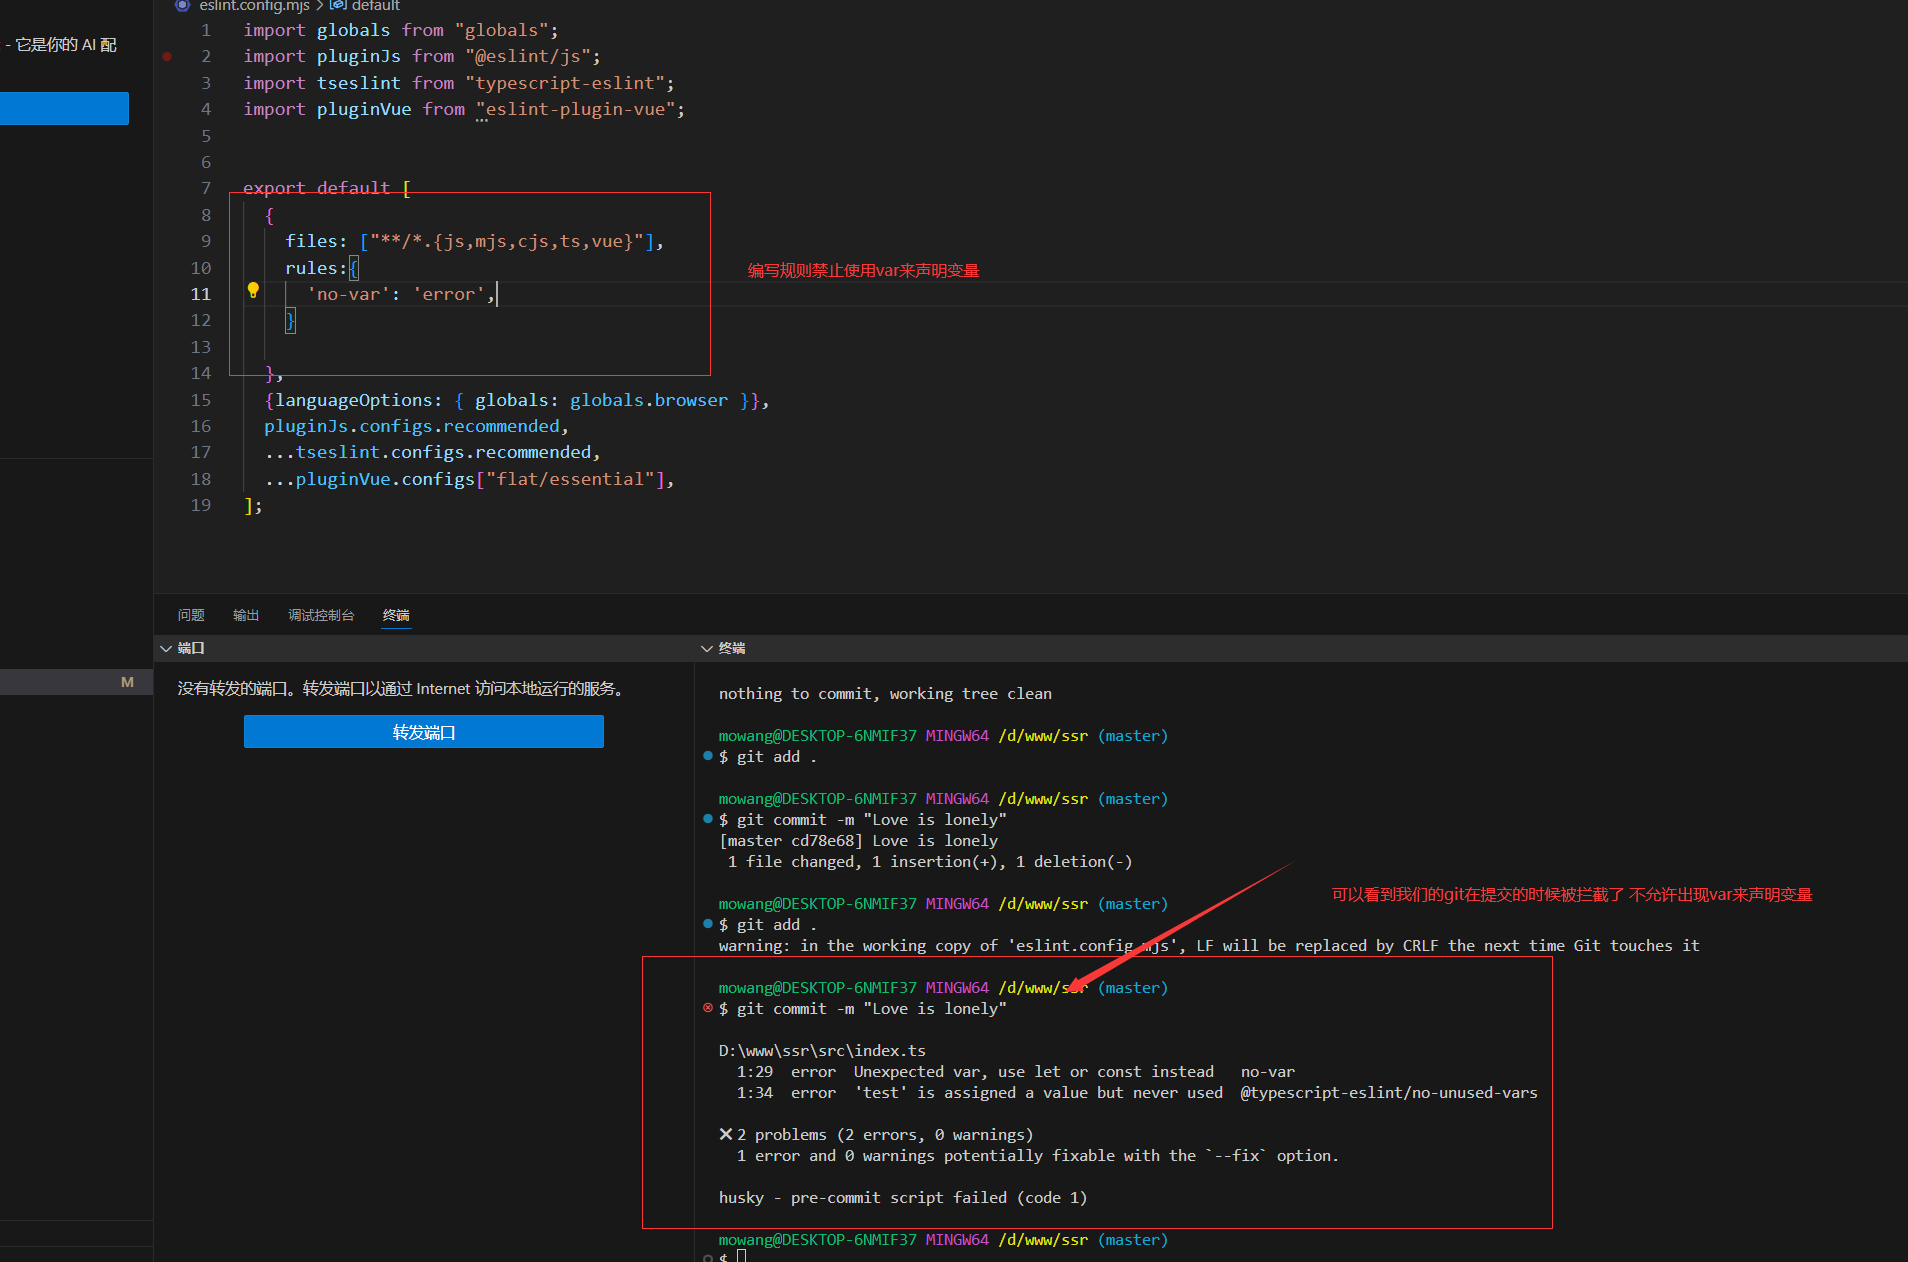Viewport: 1908px width, 1262px height.
Task: Click '@typescript-eslint/no-unused-vars' rule name
Action: tap(1389, 1092)
